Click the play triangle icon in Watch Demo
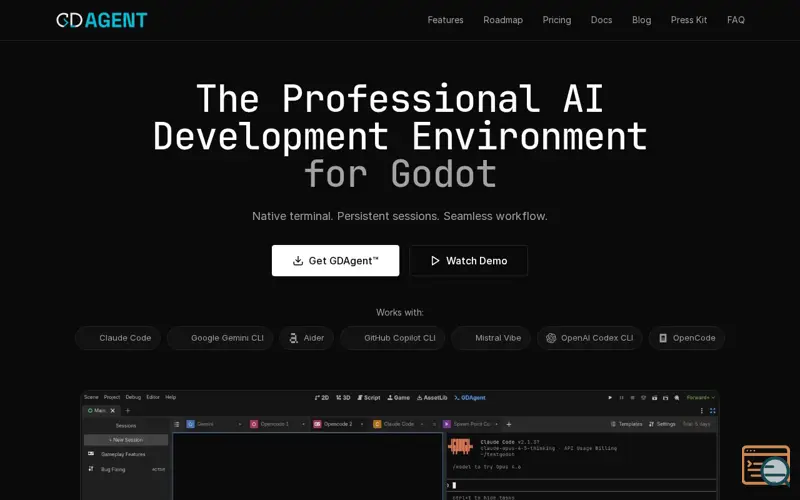 pyautogui.click(x=435, y=261)
